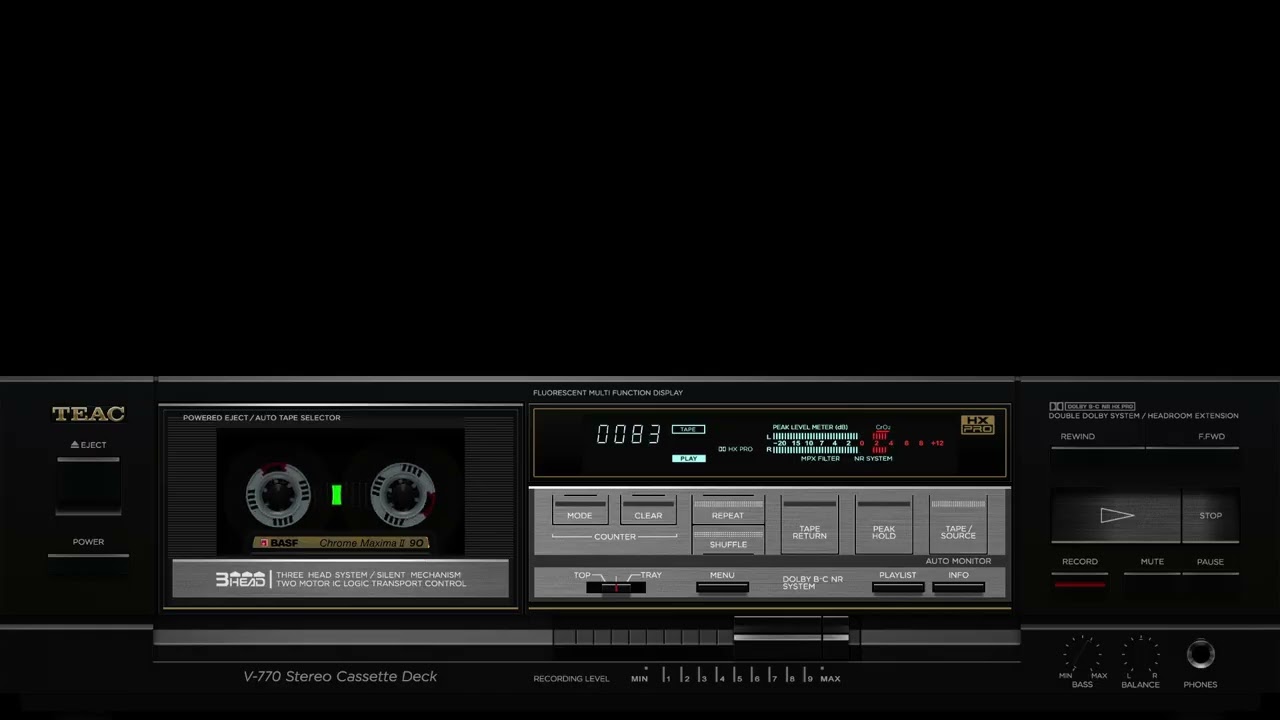Clear the tape counter
Screen dimensions: 1280x720
click(x=648, y=509)
